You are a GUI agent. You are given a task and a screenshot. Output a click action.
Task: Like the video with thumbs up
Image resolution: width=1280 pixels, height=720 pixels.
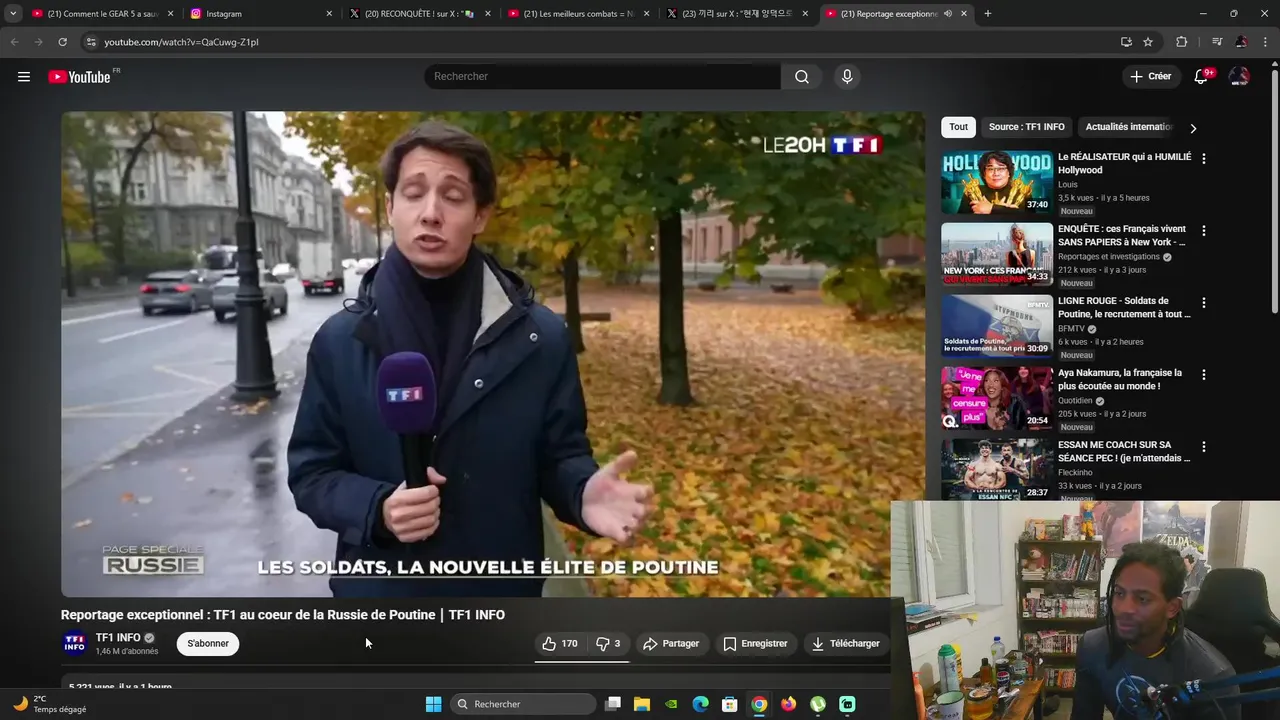click(x=560, y=643)
